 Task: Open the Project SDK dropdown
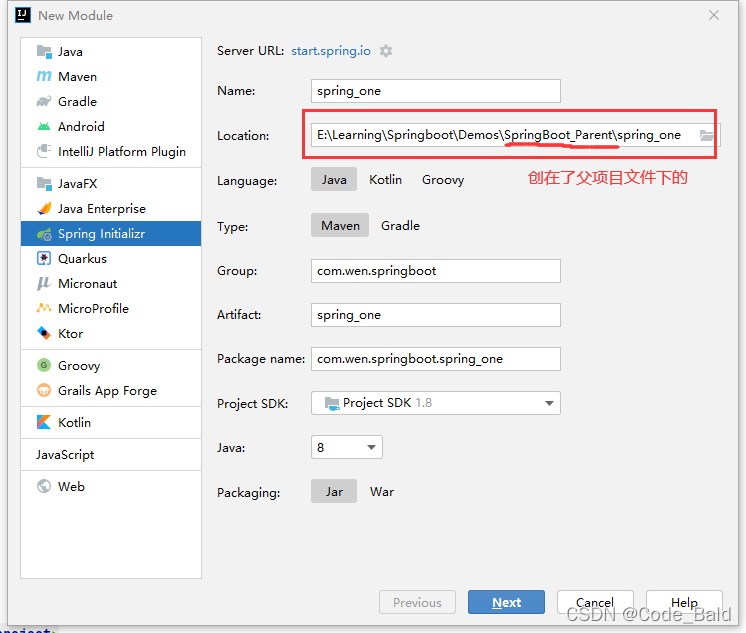[436, 403]
